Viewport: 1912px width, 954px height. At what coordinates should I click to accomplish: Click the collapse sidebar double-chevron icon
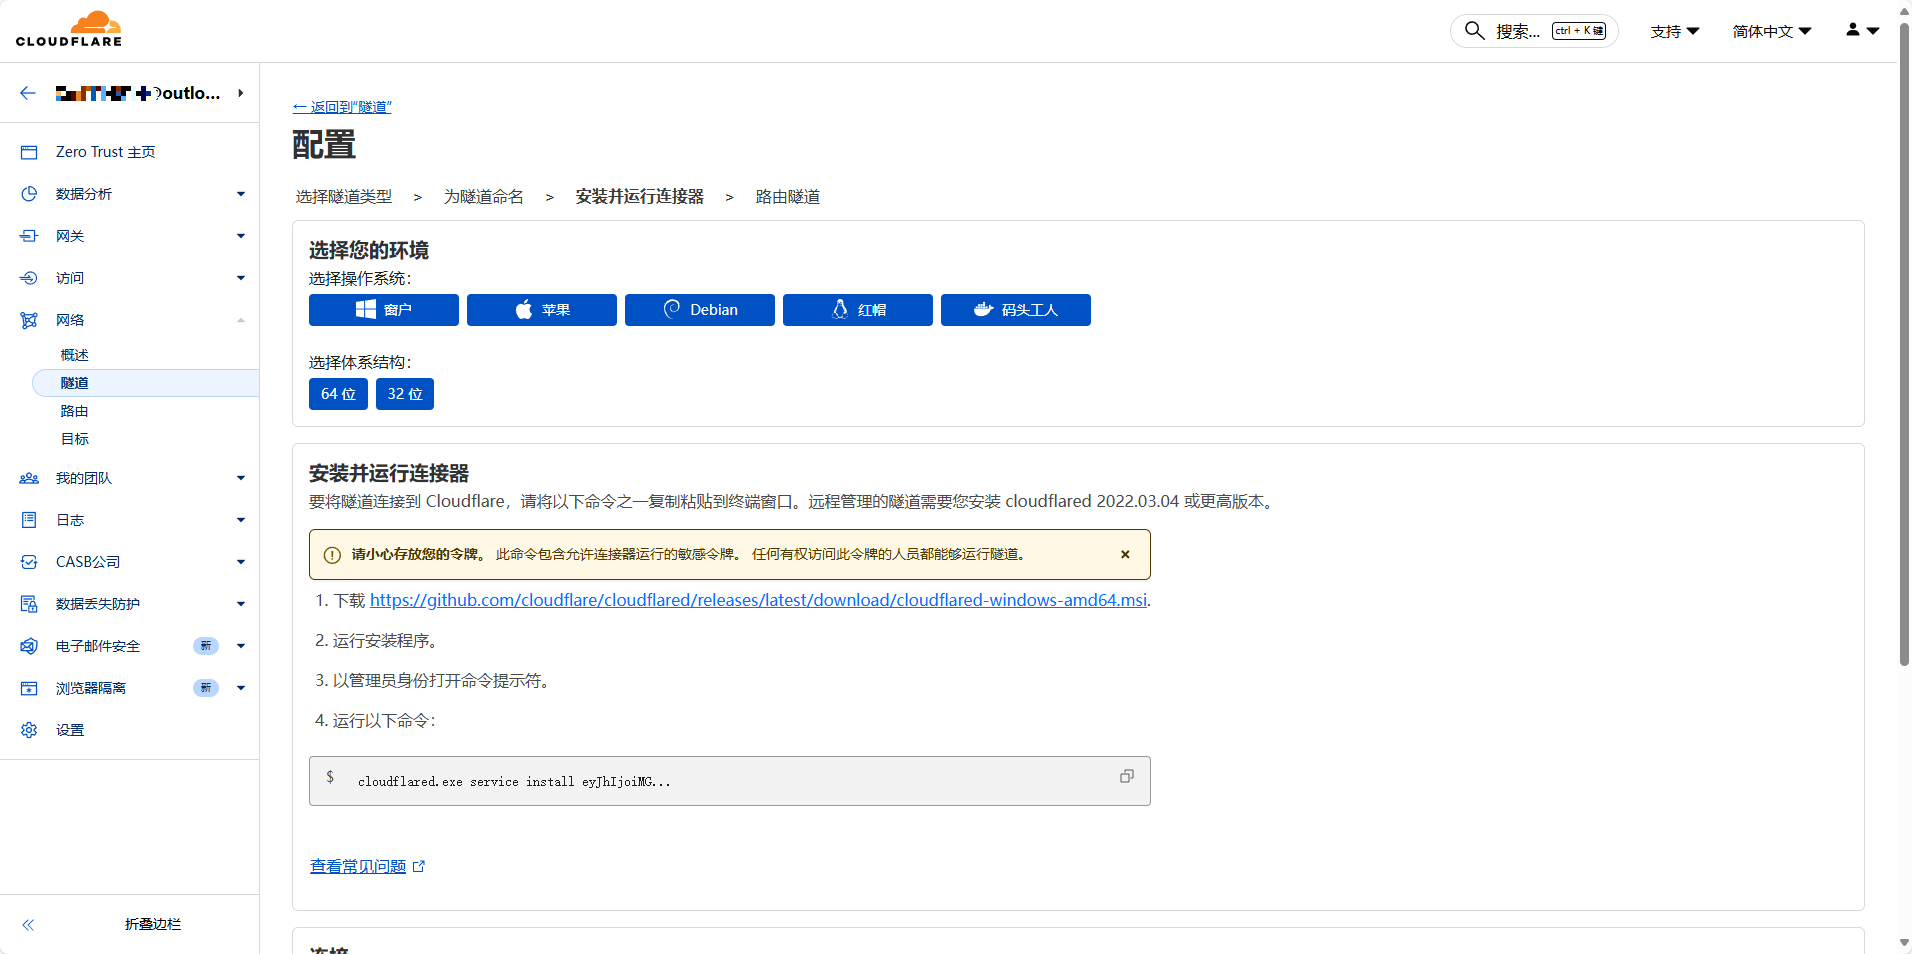(28, 925)
